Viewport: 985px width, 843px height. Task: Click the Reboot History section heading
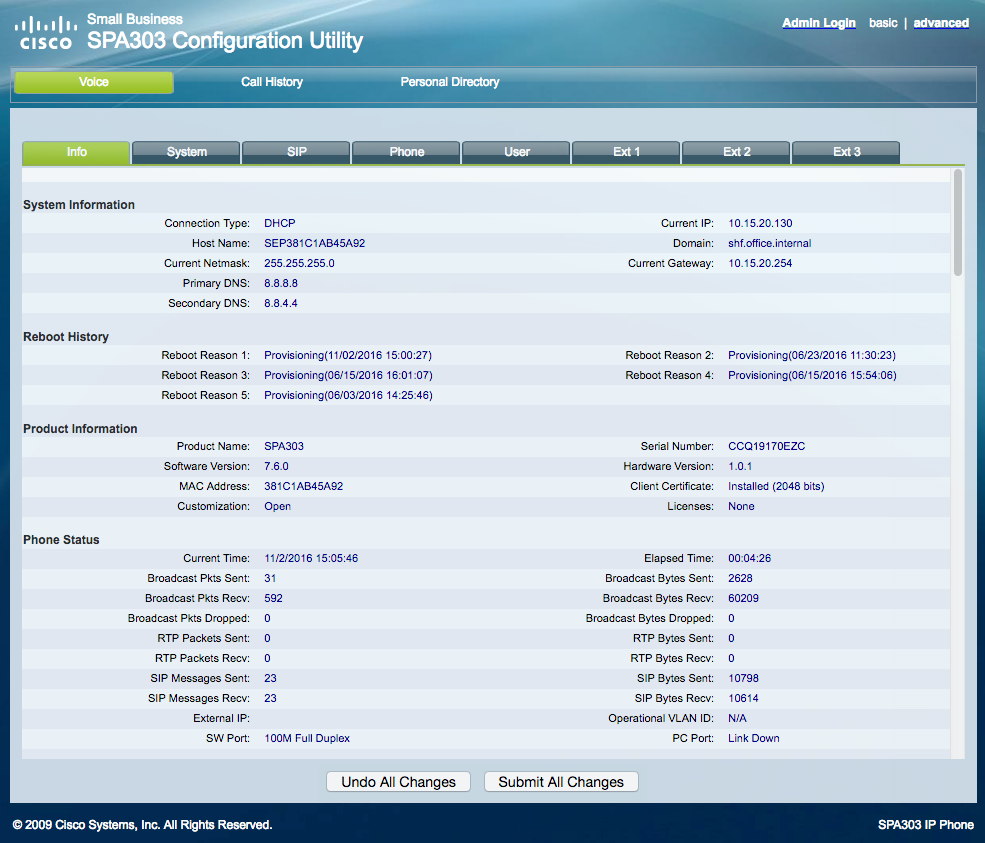[66, 337]
